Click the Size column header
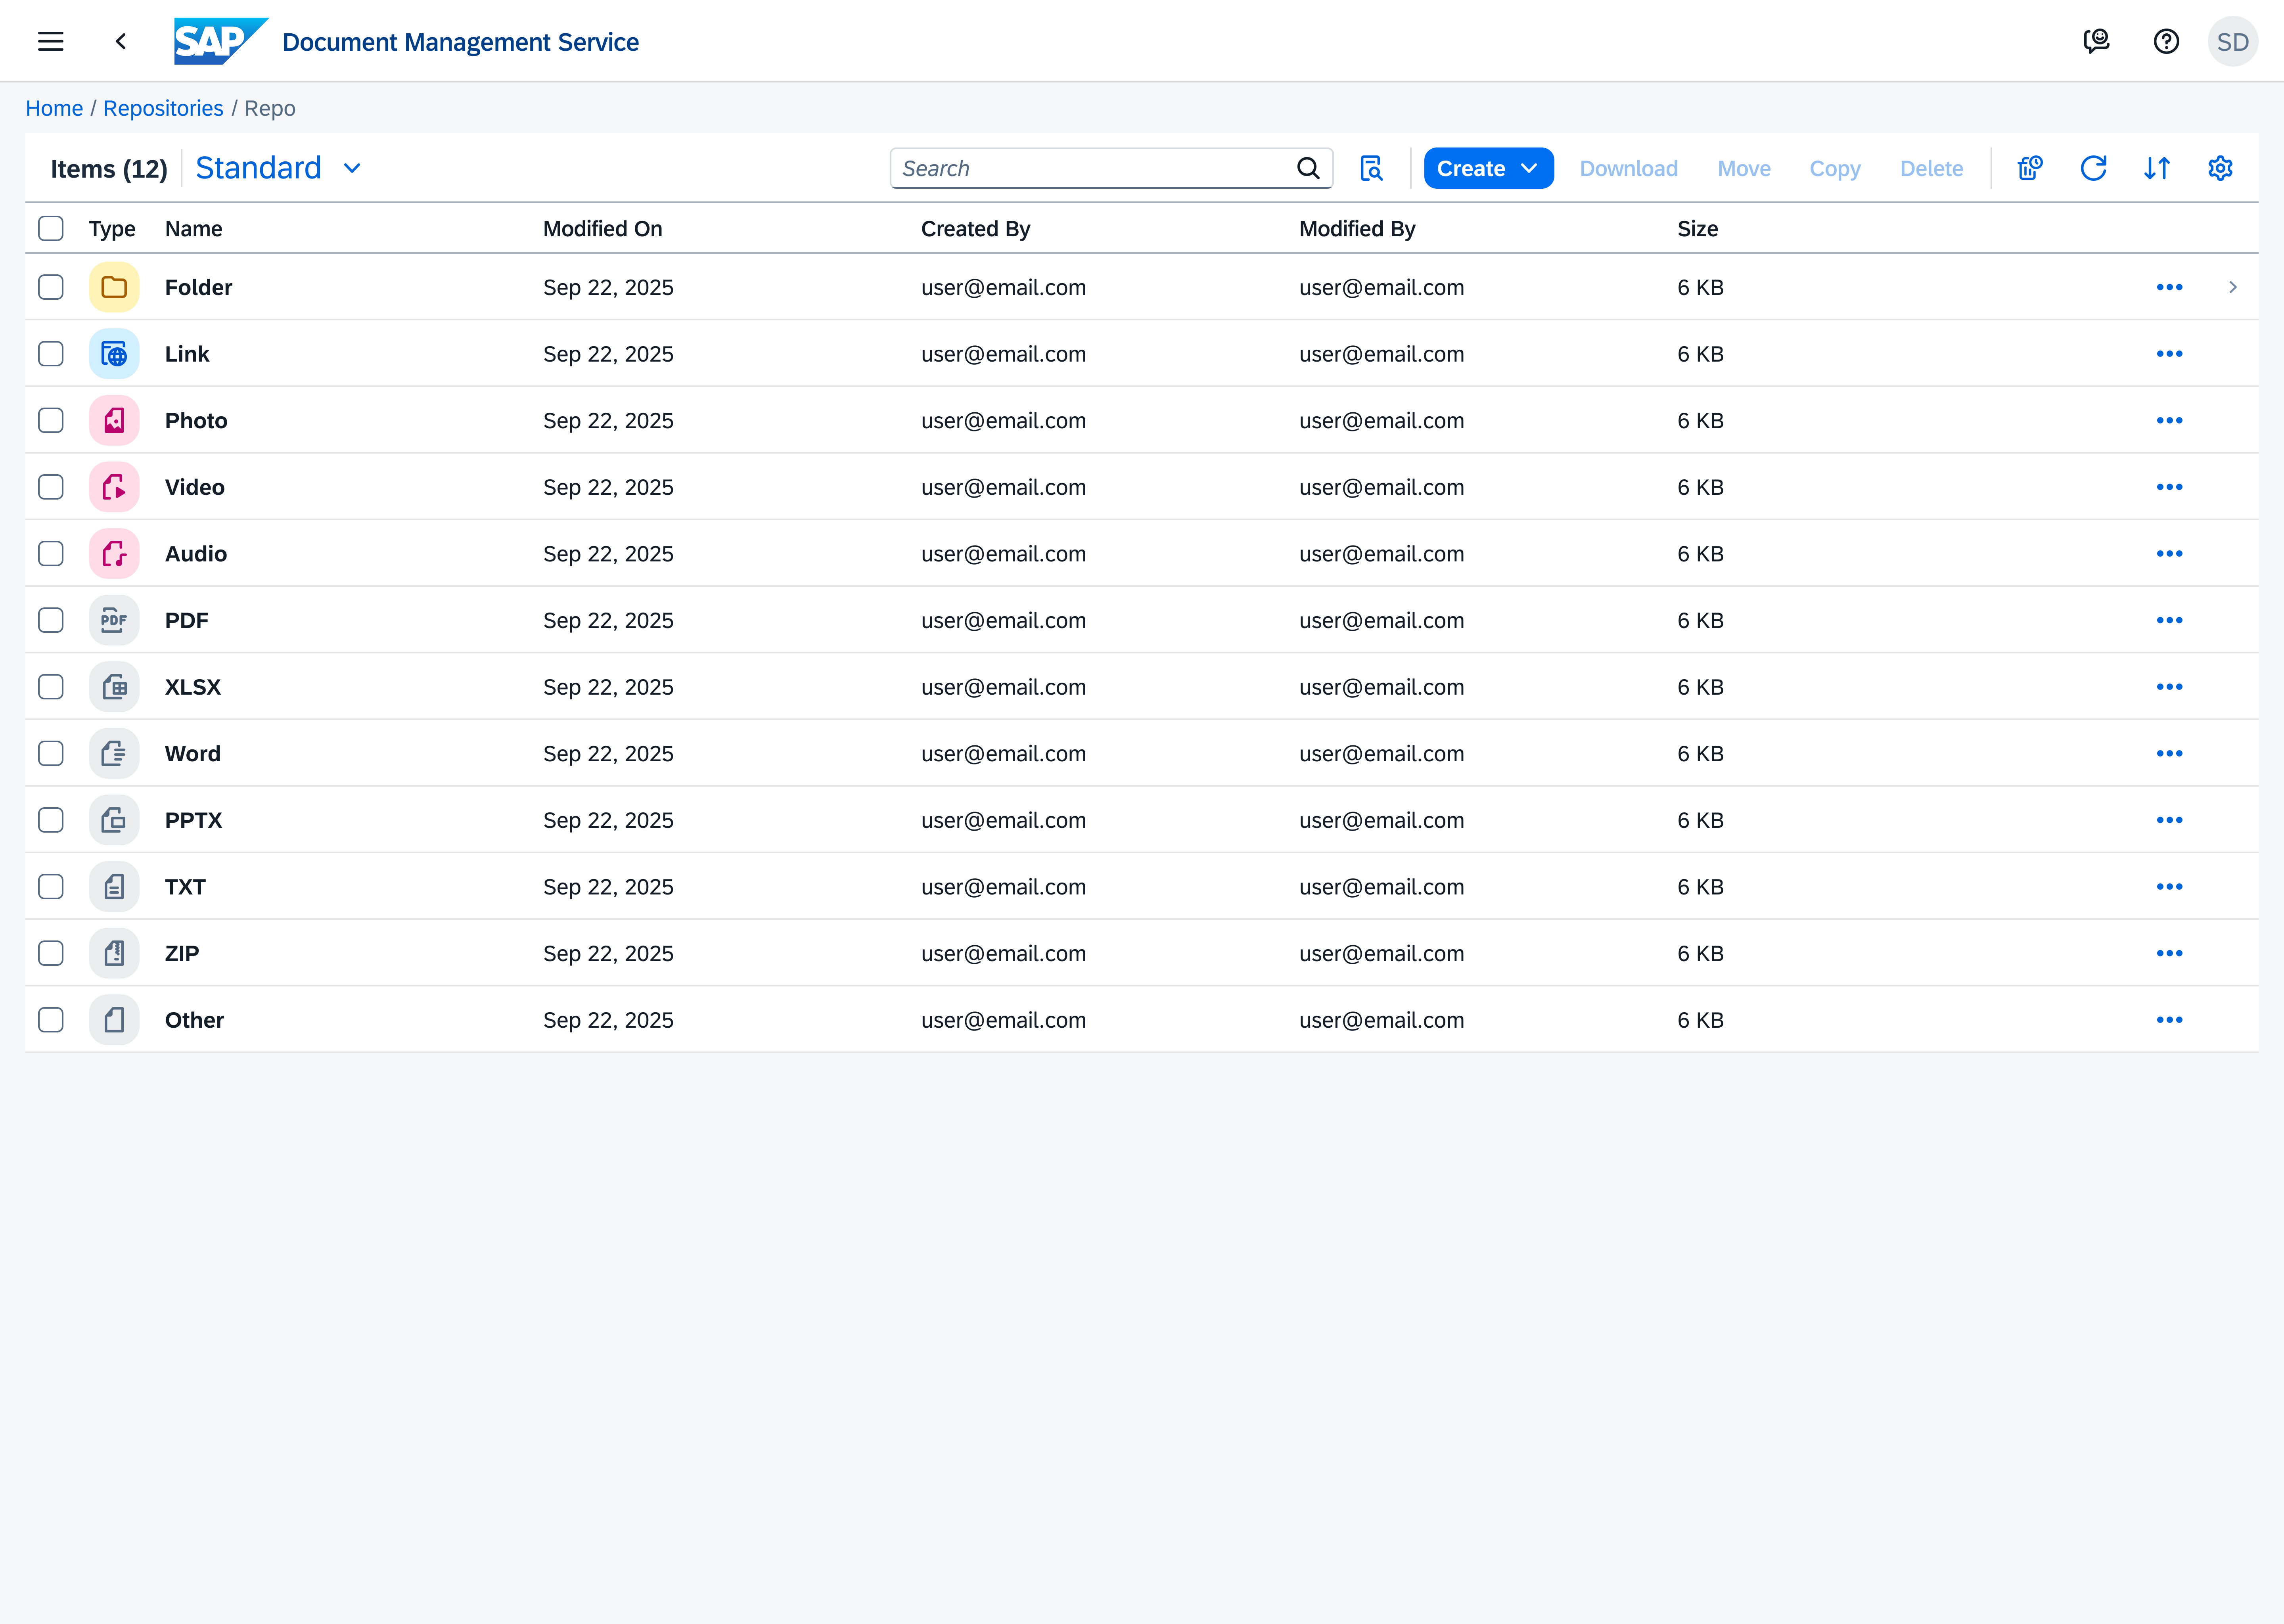Screen dimensions: 2284x1624 (x=1697, y=229)
